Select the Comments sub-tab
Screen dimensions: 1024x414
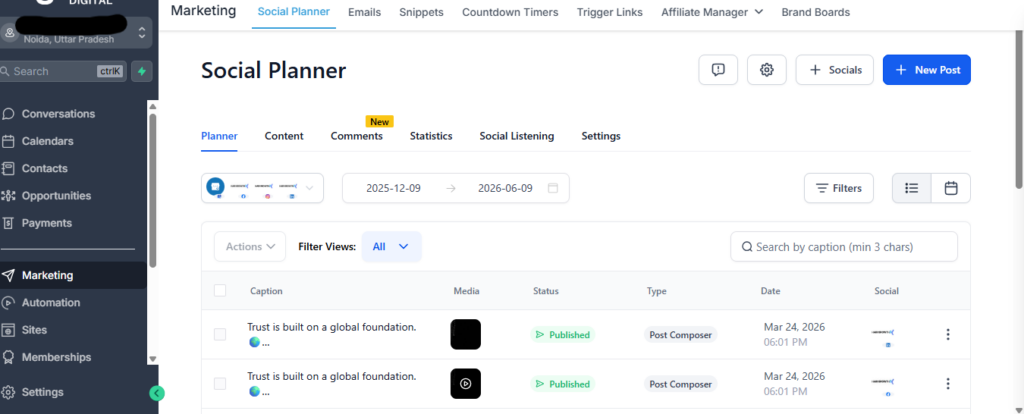(x=357, y=136)
